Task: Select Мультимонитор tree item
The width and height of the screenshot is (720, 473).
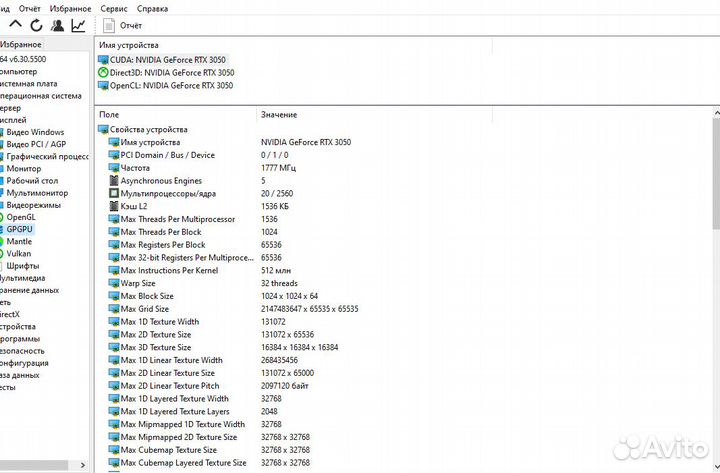Action: click(x=37, y=193)
